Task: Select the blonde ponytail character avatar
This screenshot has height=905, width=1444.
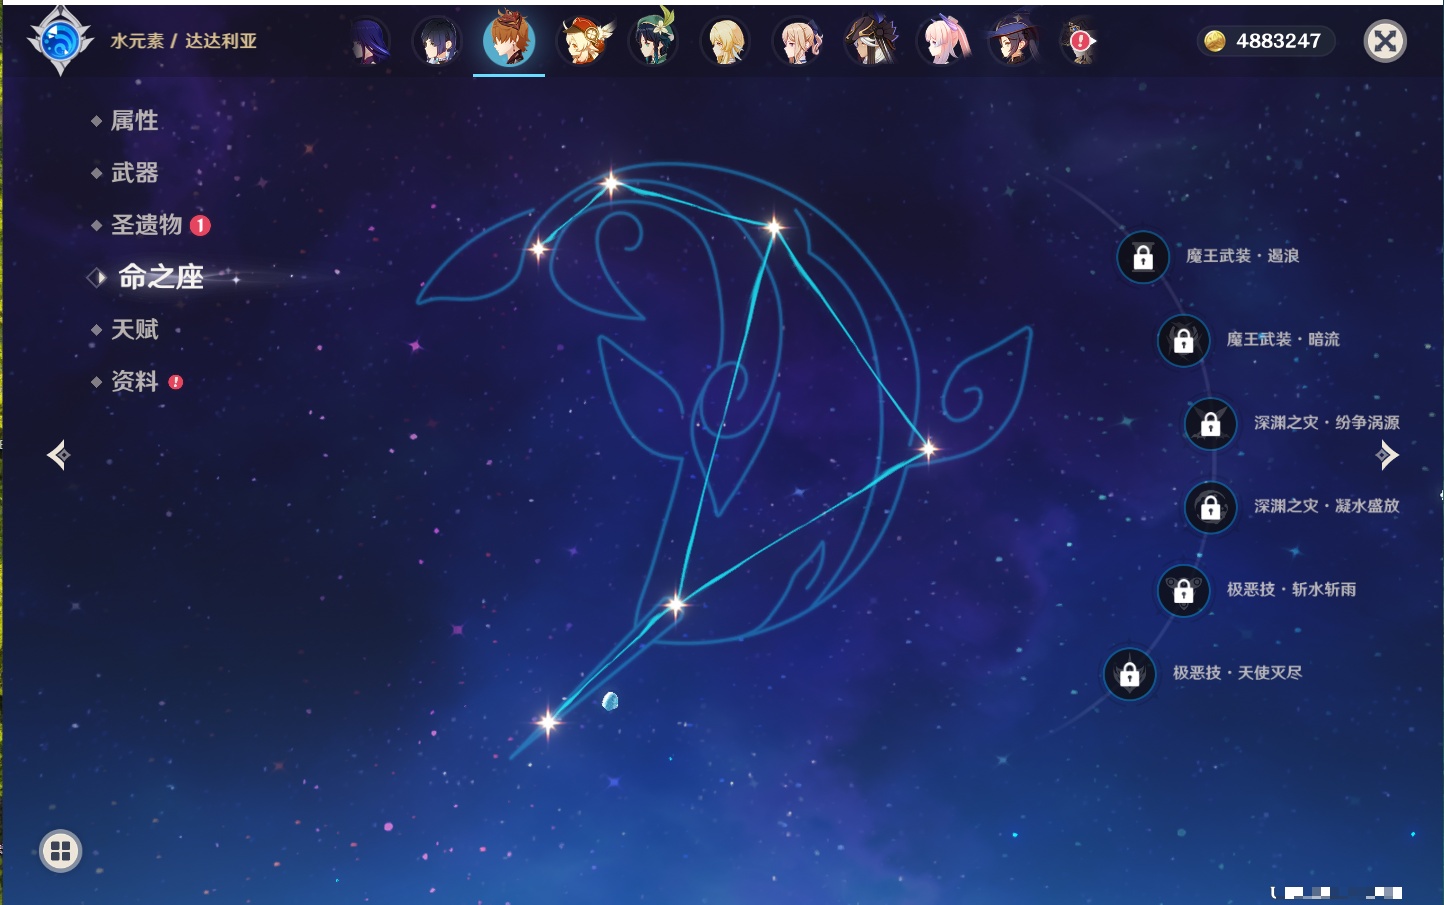Action: pos(798,42)
